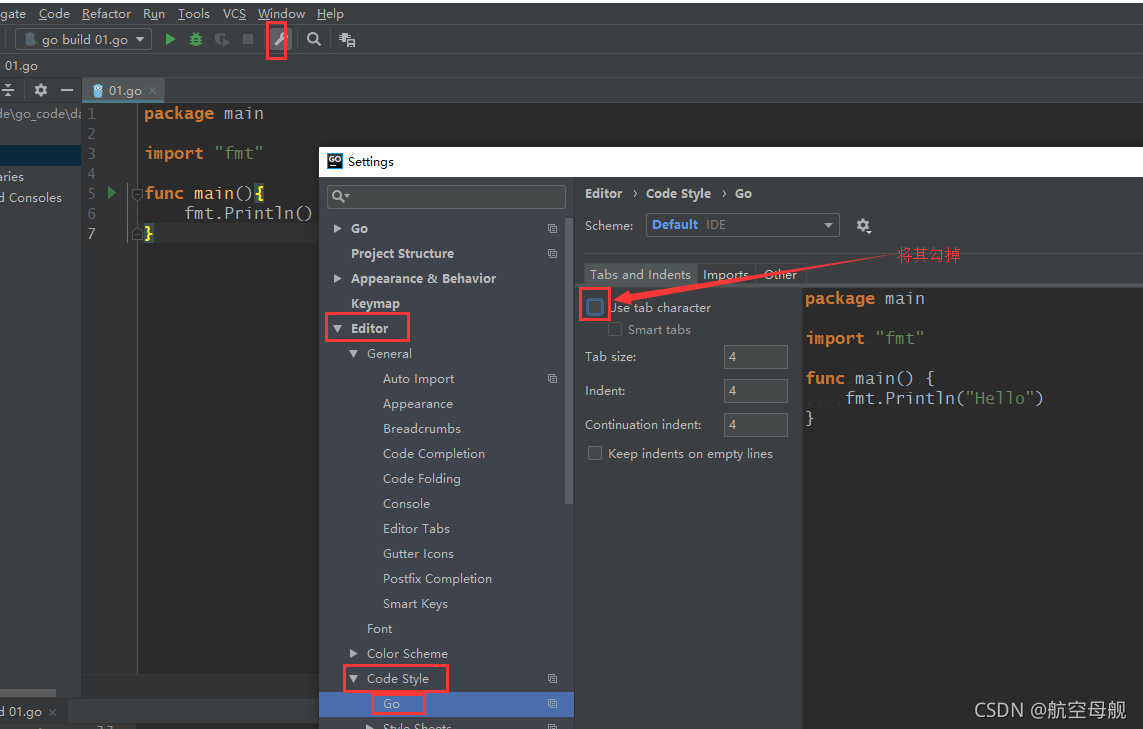Expand the Go settings node
This screenshot has width=1143, height=729.
click(x=338, y=228)
